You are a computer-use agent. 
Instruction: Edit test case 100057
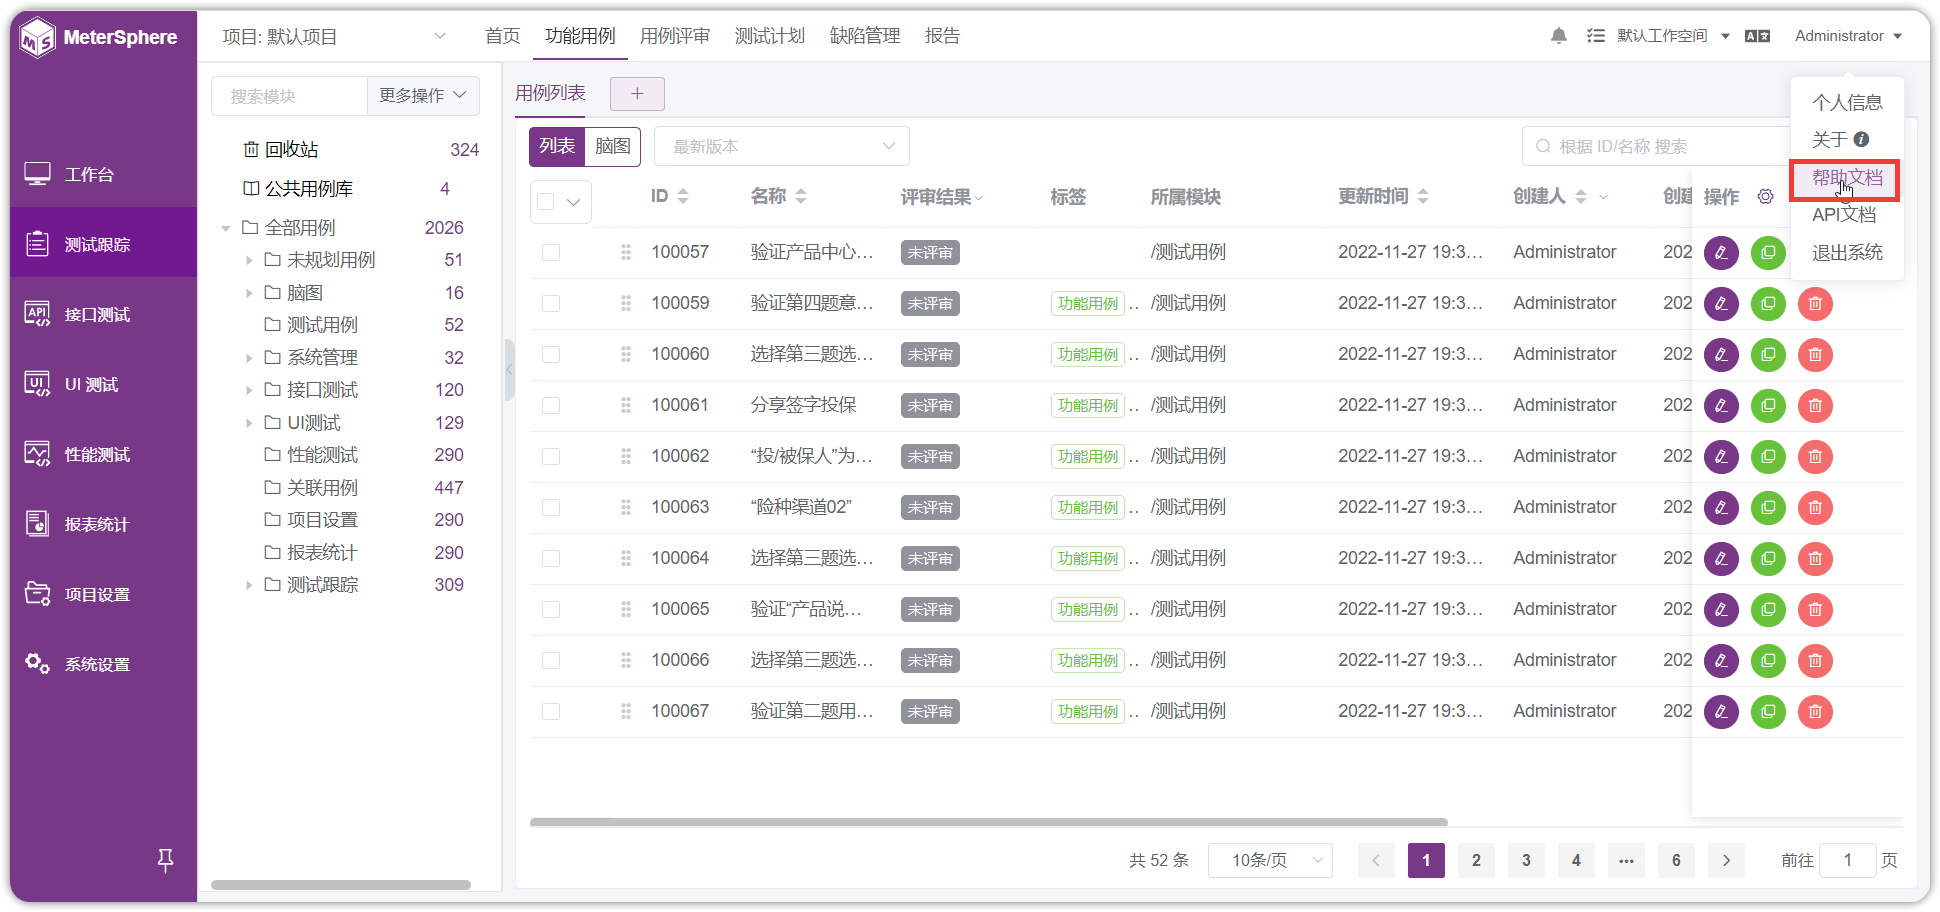(1721, 253)
